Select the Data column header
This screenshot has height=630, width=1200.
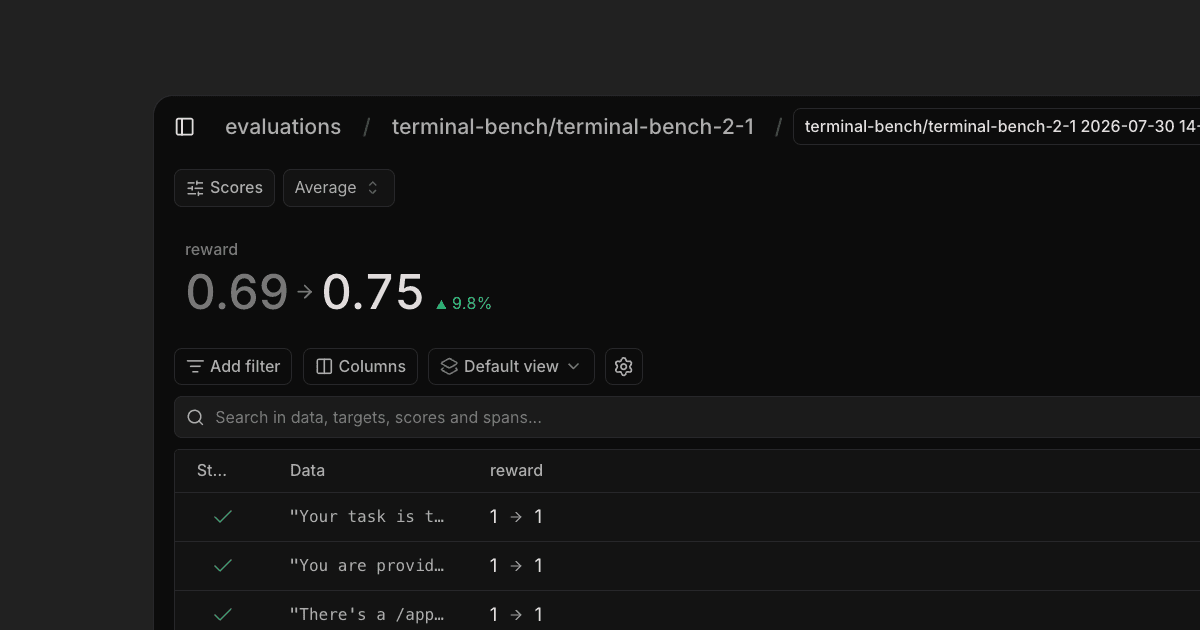point(307,471)
